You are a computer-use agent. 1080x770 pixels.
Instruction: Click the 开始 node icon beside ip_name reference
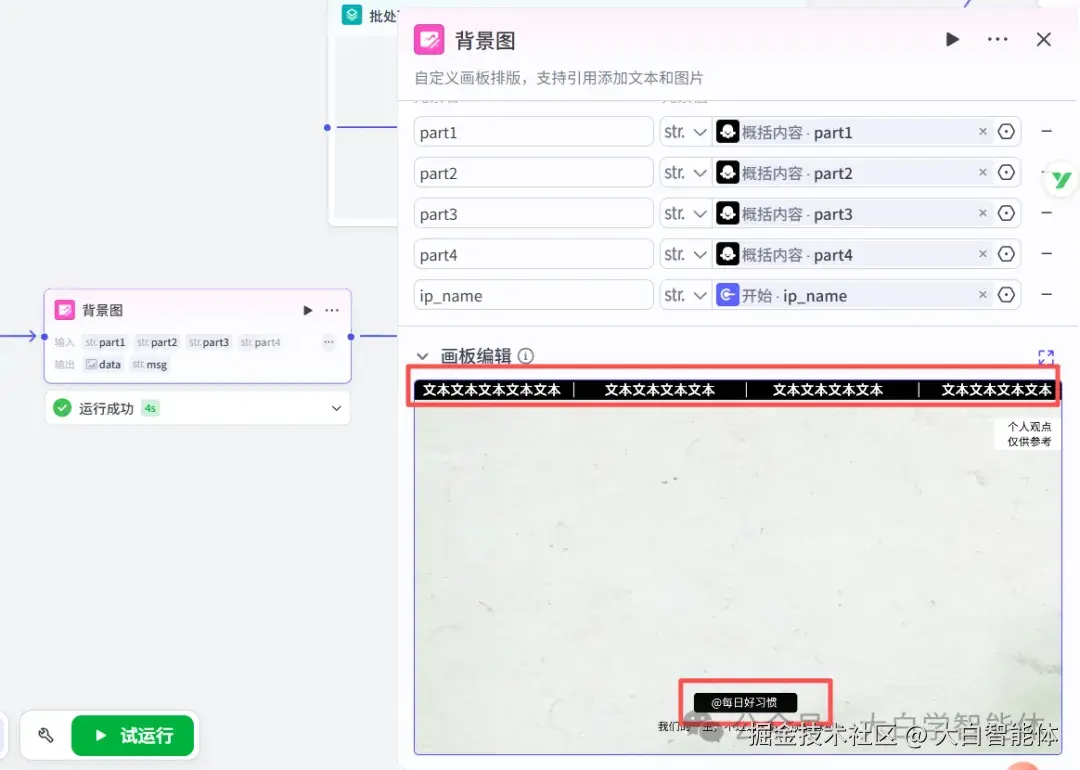(x=727, y=294)
